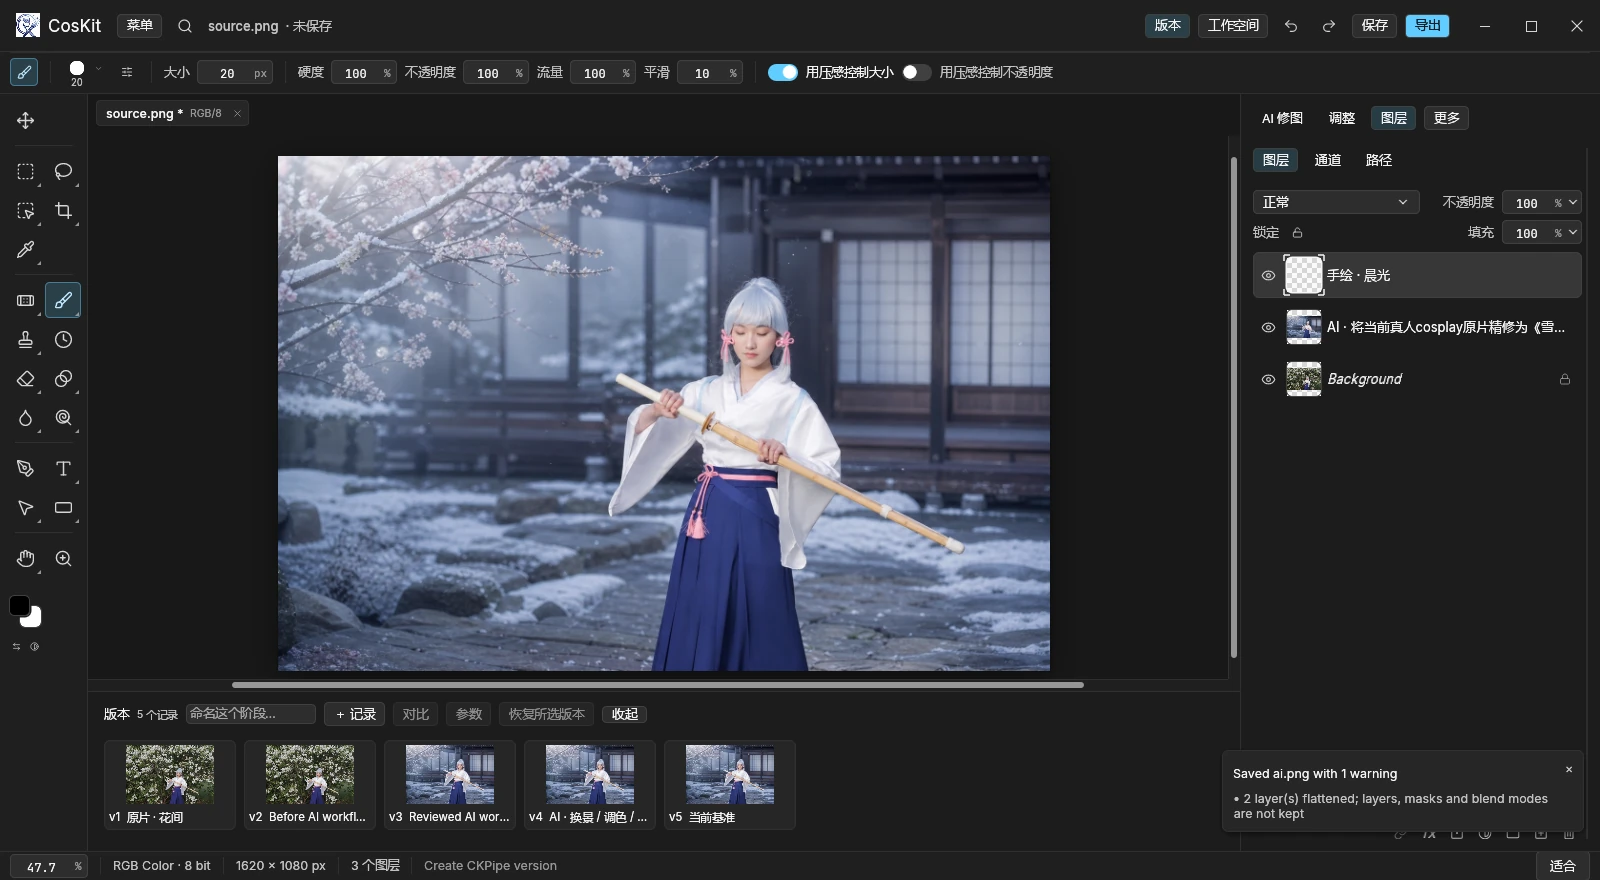The width and height of the screenshot is (1600, 880).
Task: Switch to the 调整 tab
Action: coord(1342,118)
